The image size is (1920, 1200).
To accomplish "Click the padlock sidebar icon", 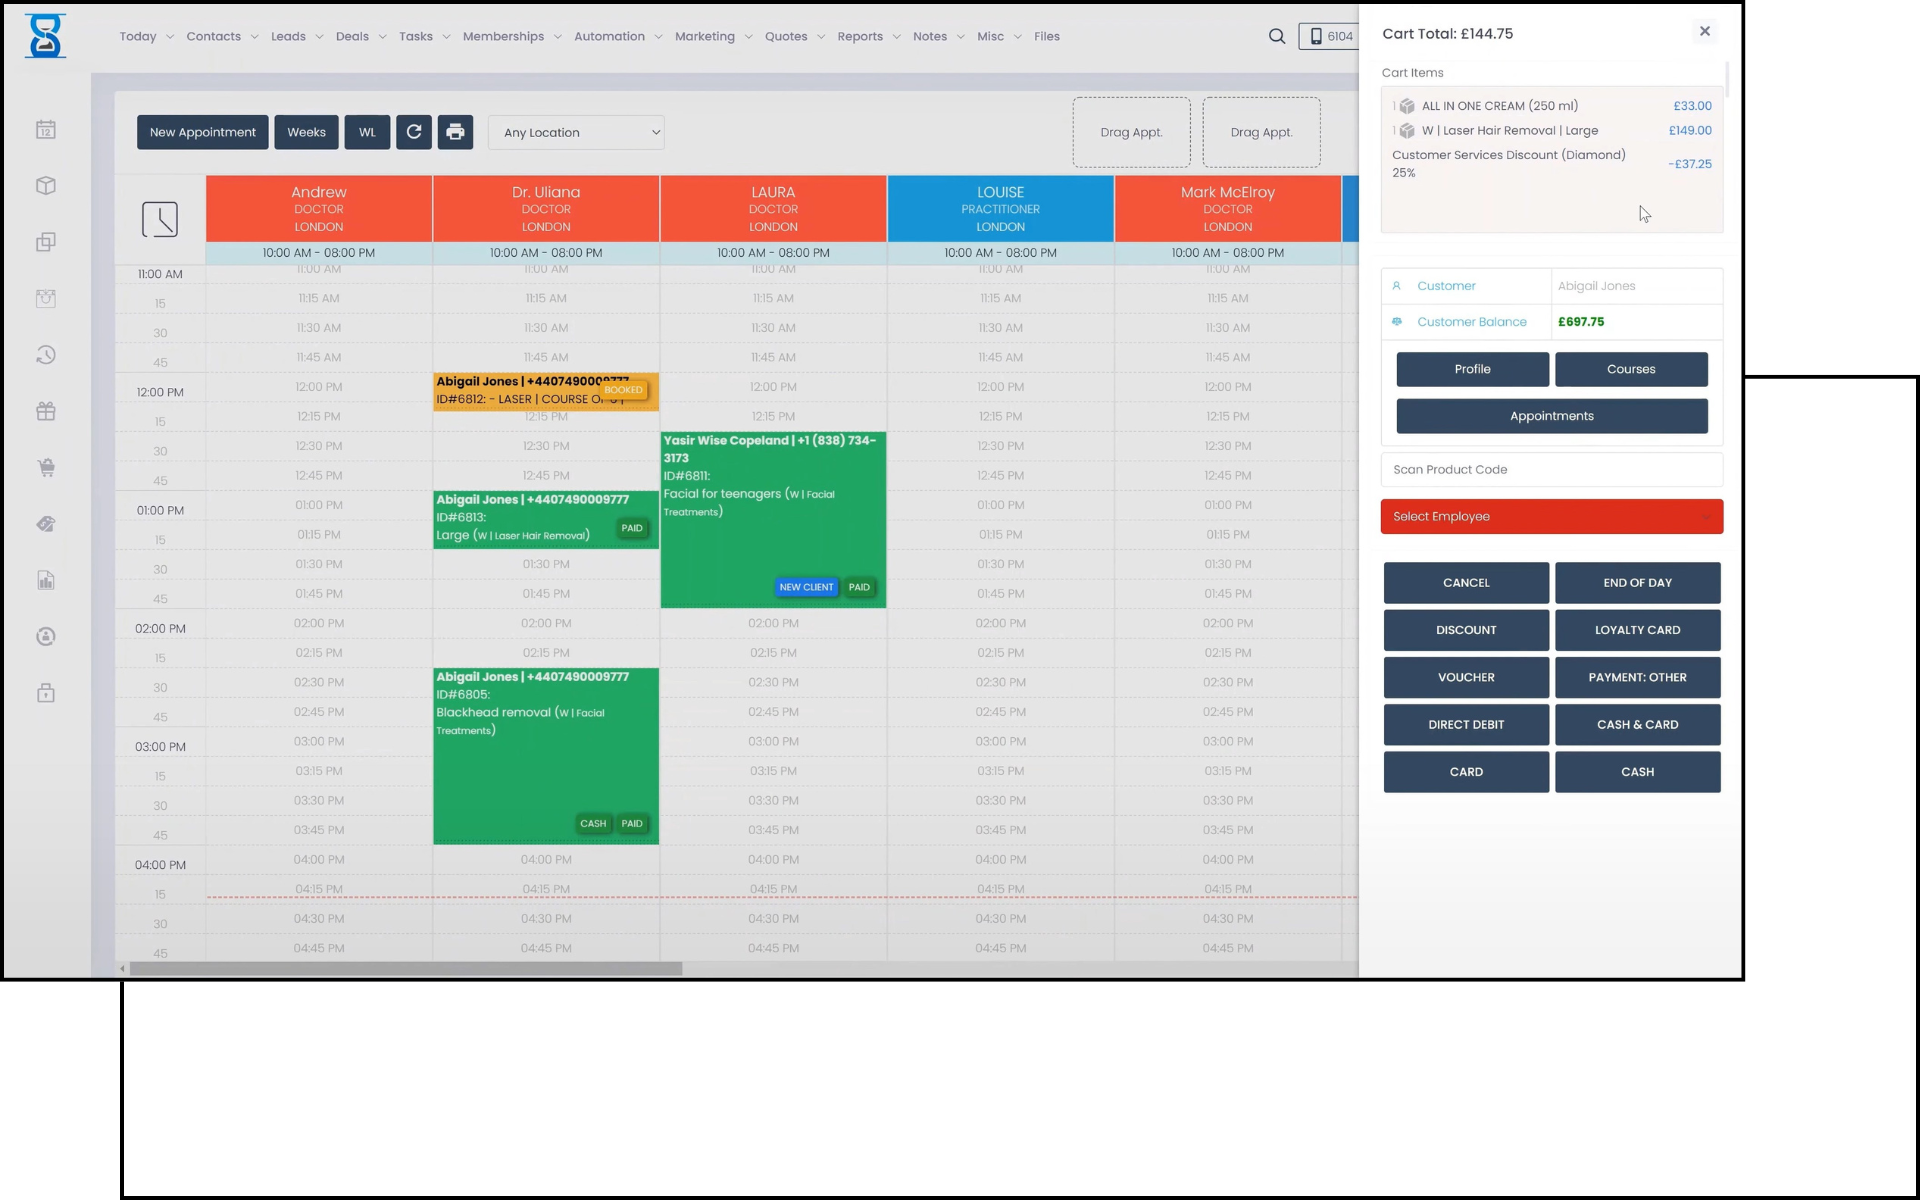I will click(46, 693).
